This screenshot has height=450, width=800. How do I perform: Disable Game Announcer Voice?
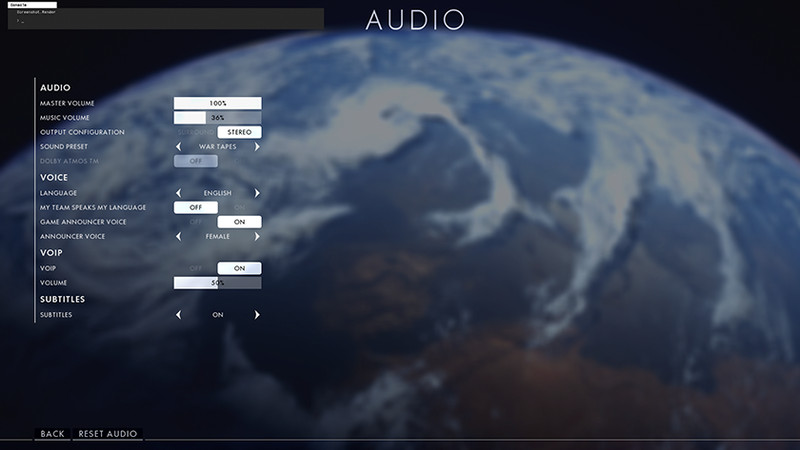[196, 222]
